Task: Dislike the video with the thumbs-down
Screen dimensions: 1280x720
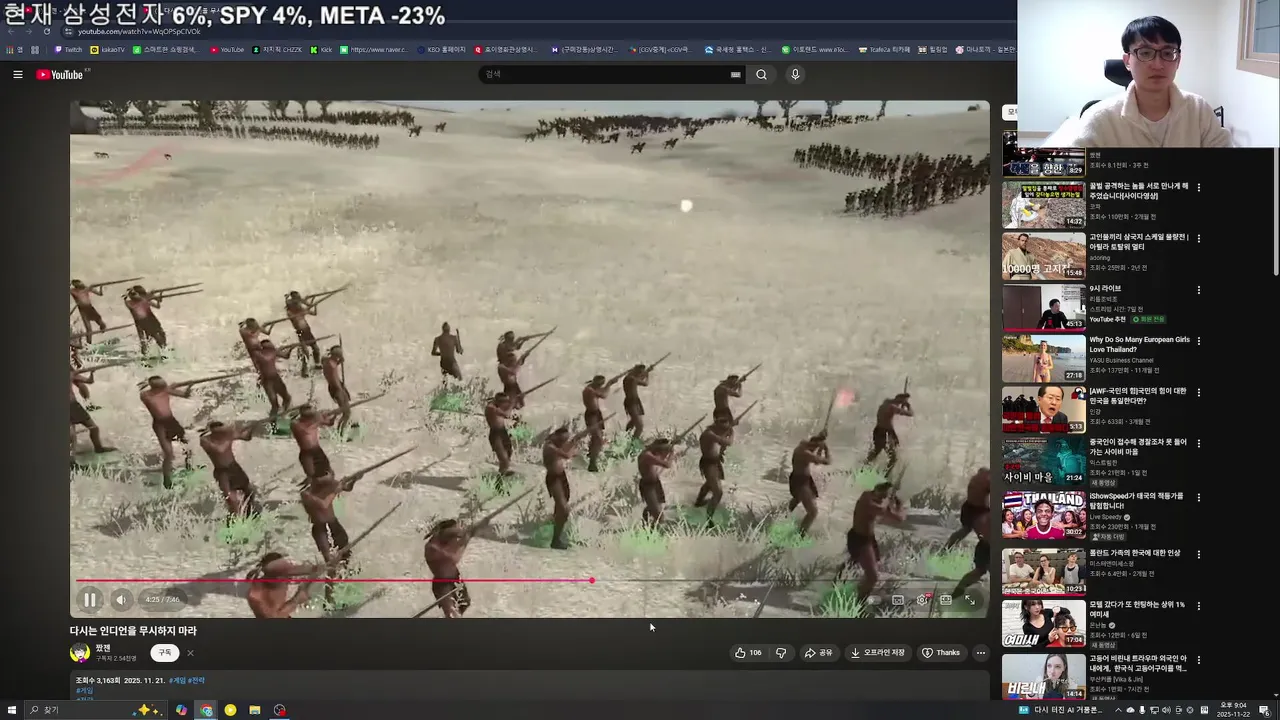Action: coord(781,653)
